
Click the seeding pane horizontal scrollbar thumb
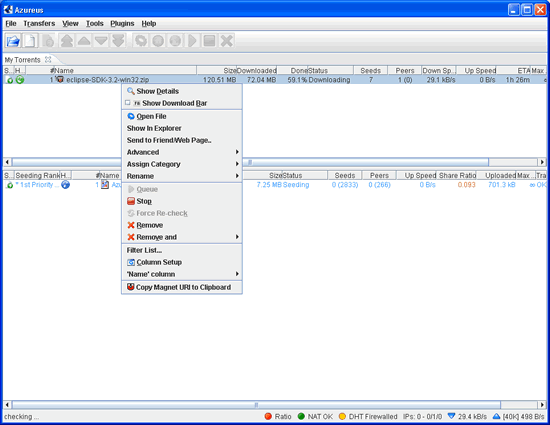256,405
